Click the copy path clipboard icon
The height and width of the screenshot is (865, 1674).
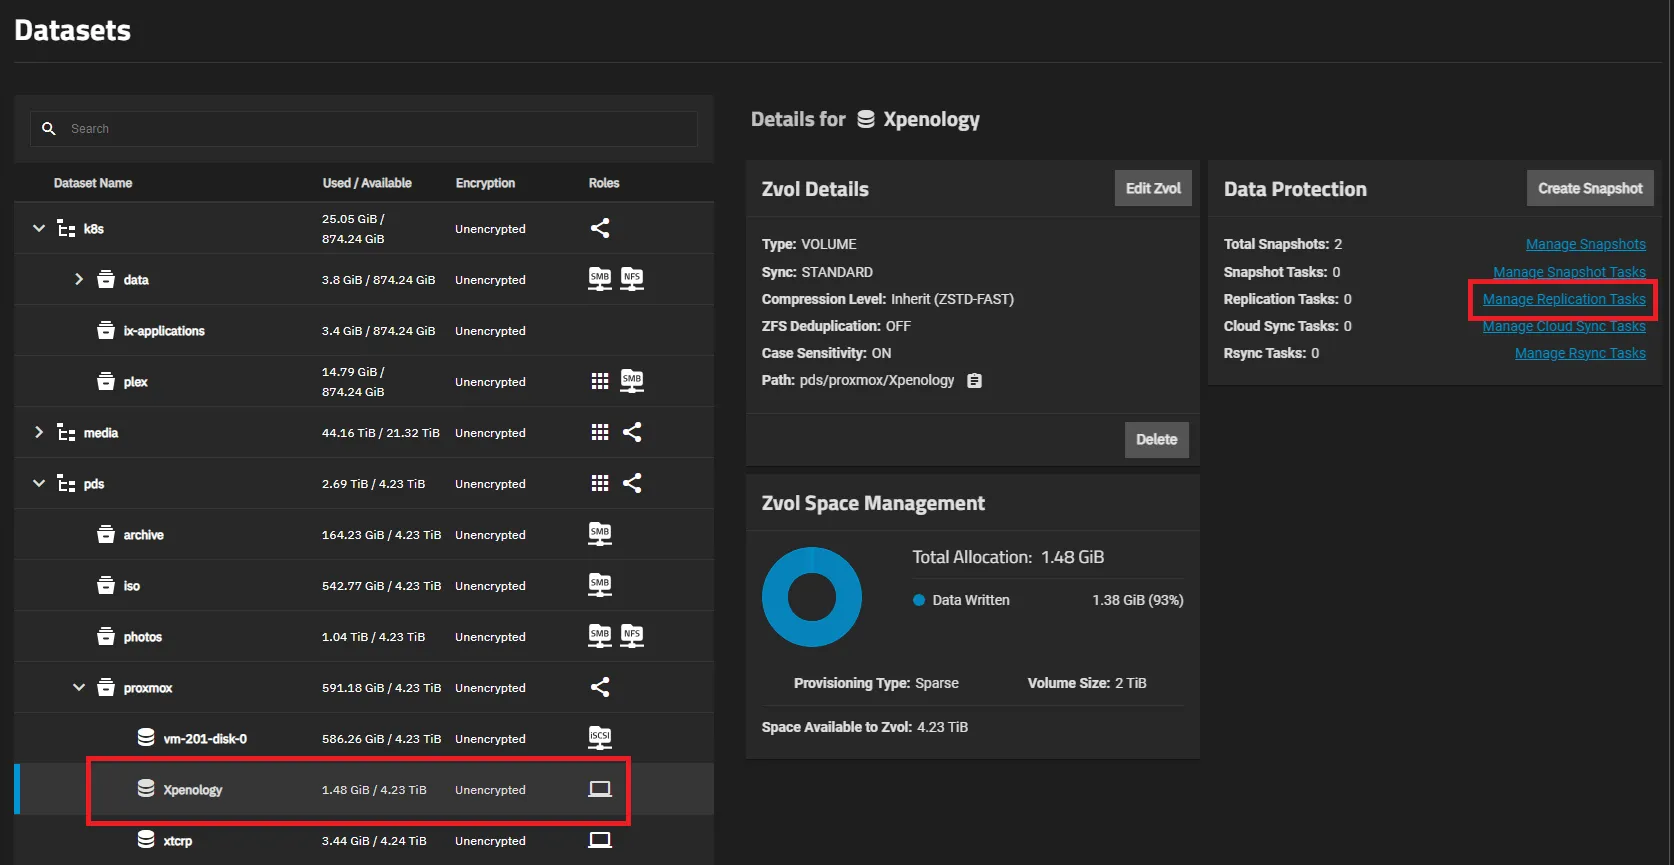[974, 381]
